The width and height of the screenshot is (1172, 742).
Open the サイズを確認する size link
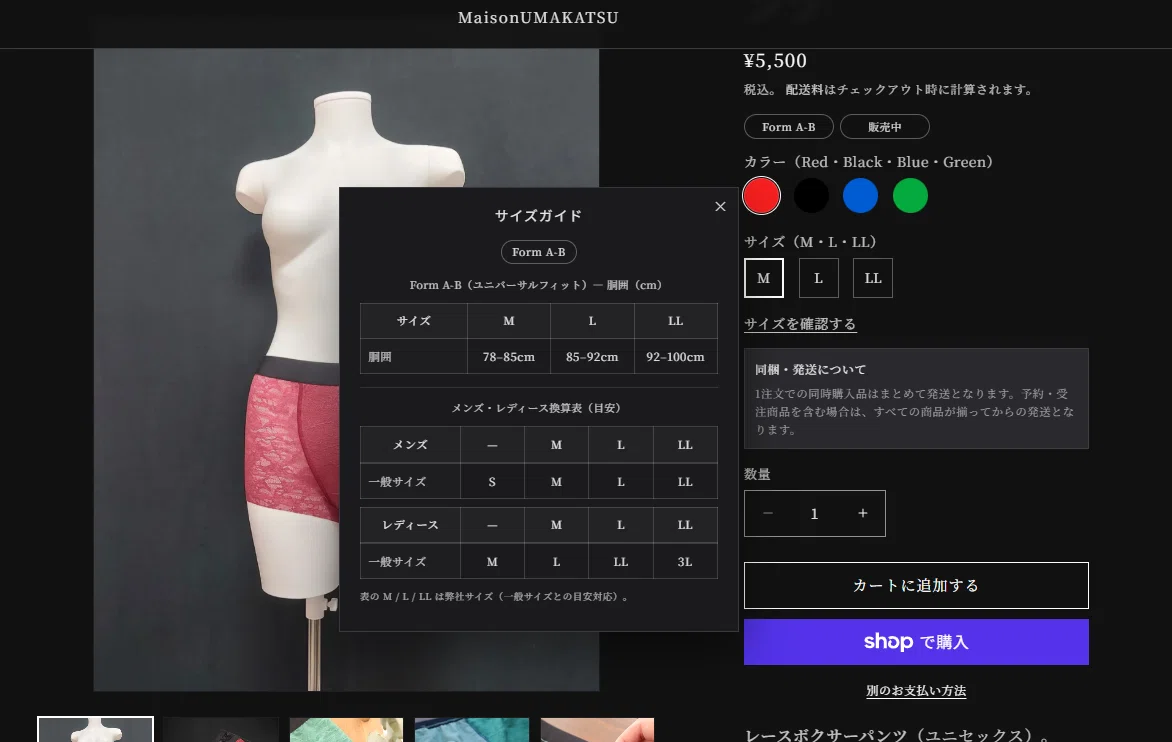tap(800, 324)
